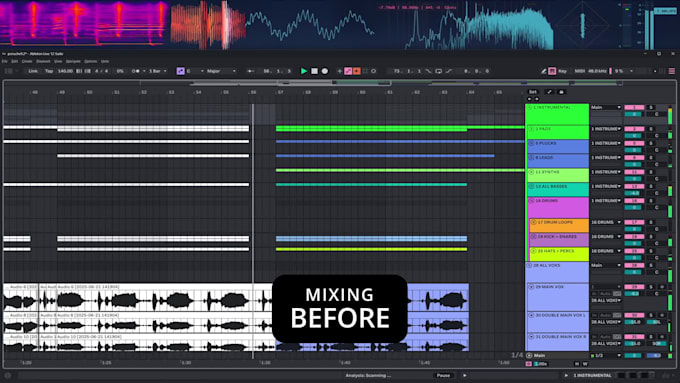This screenshot has width=680, height=383.
Task: Start playback with the green Play button
Action: [304, 71]
